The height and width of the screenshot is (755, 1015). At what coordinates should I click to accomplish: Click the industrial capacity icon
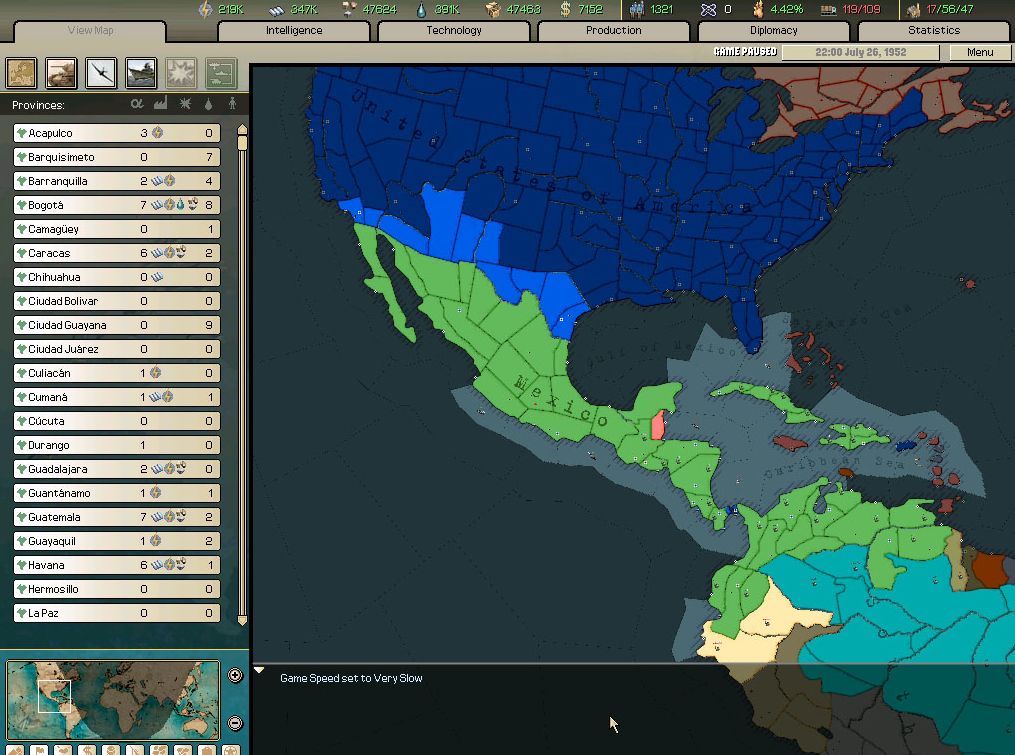[x=913, y=10]
